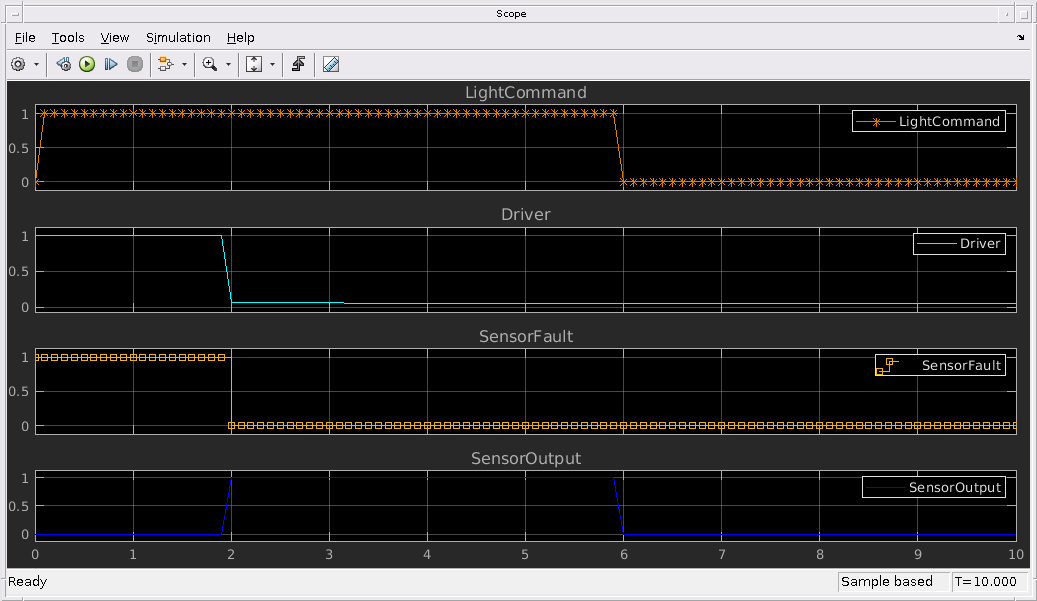1037x601 pixels.
Task: Click the highlight Simulink block icon
Action: (165, 64)
